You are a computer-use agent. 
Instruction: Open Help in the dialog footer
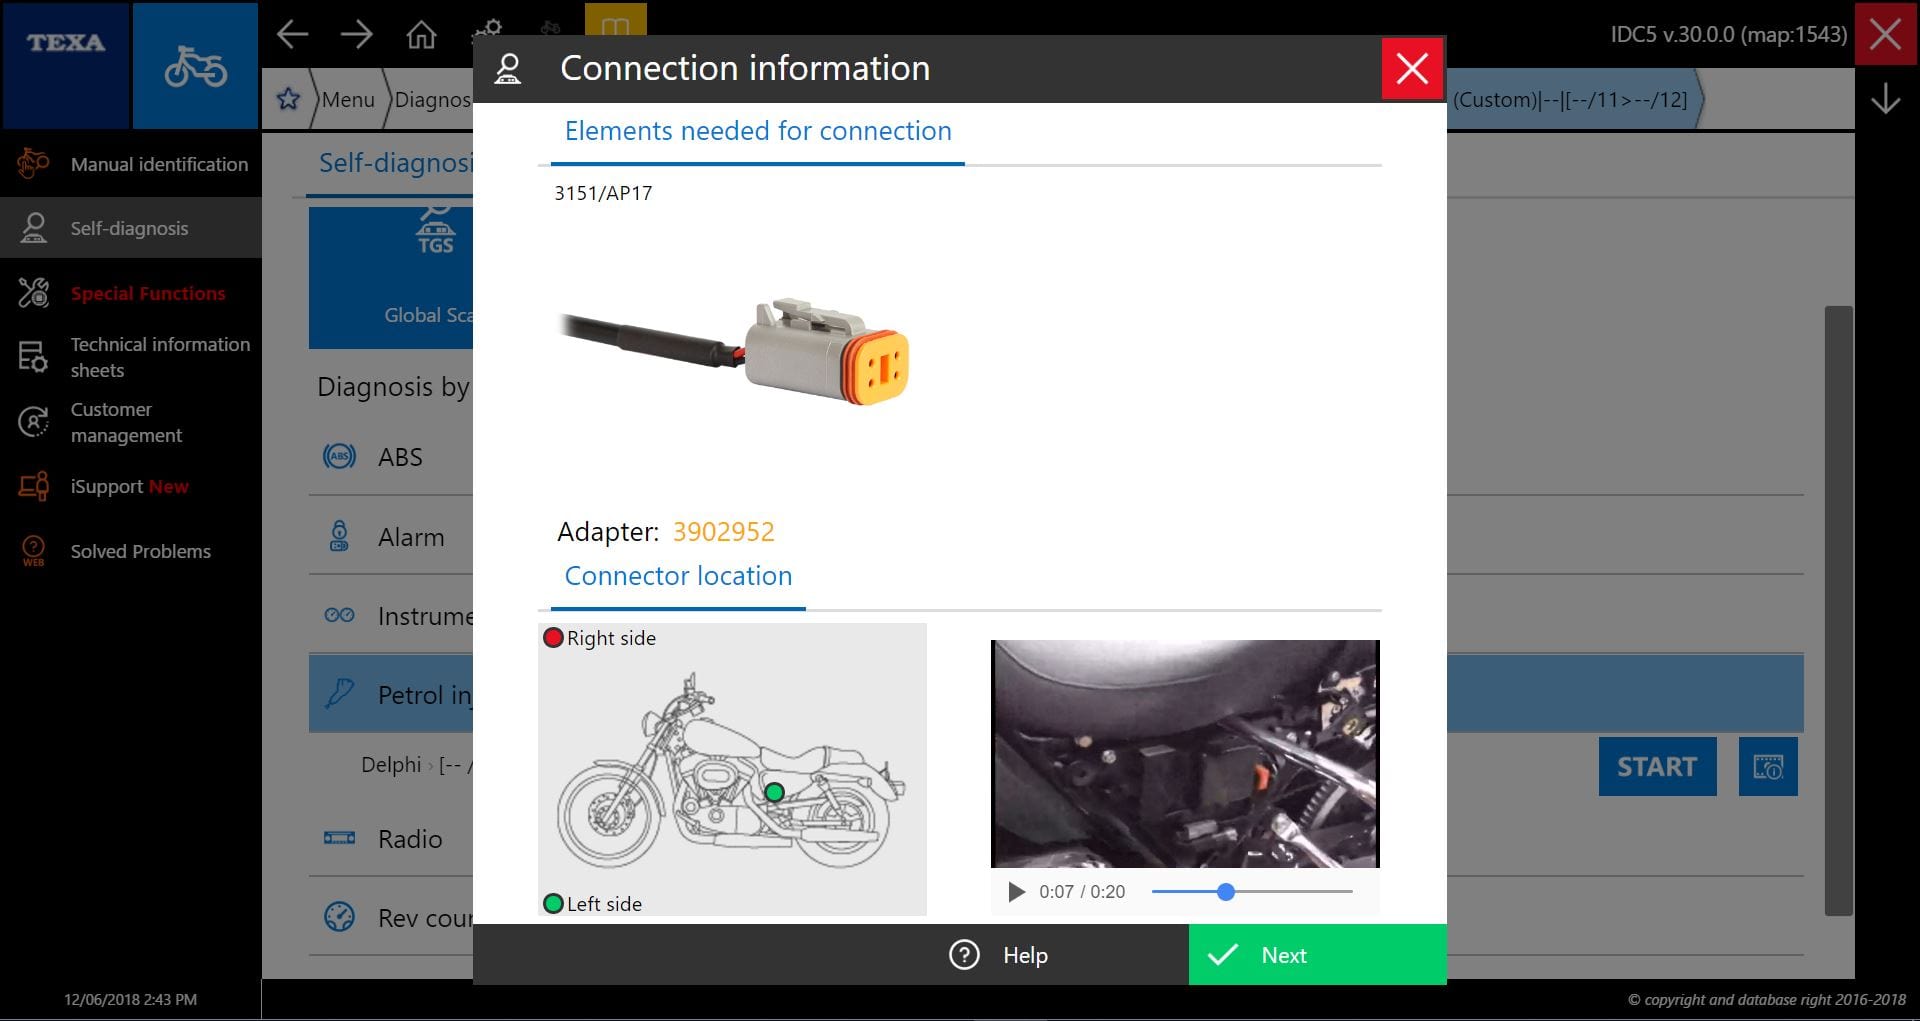999,955
